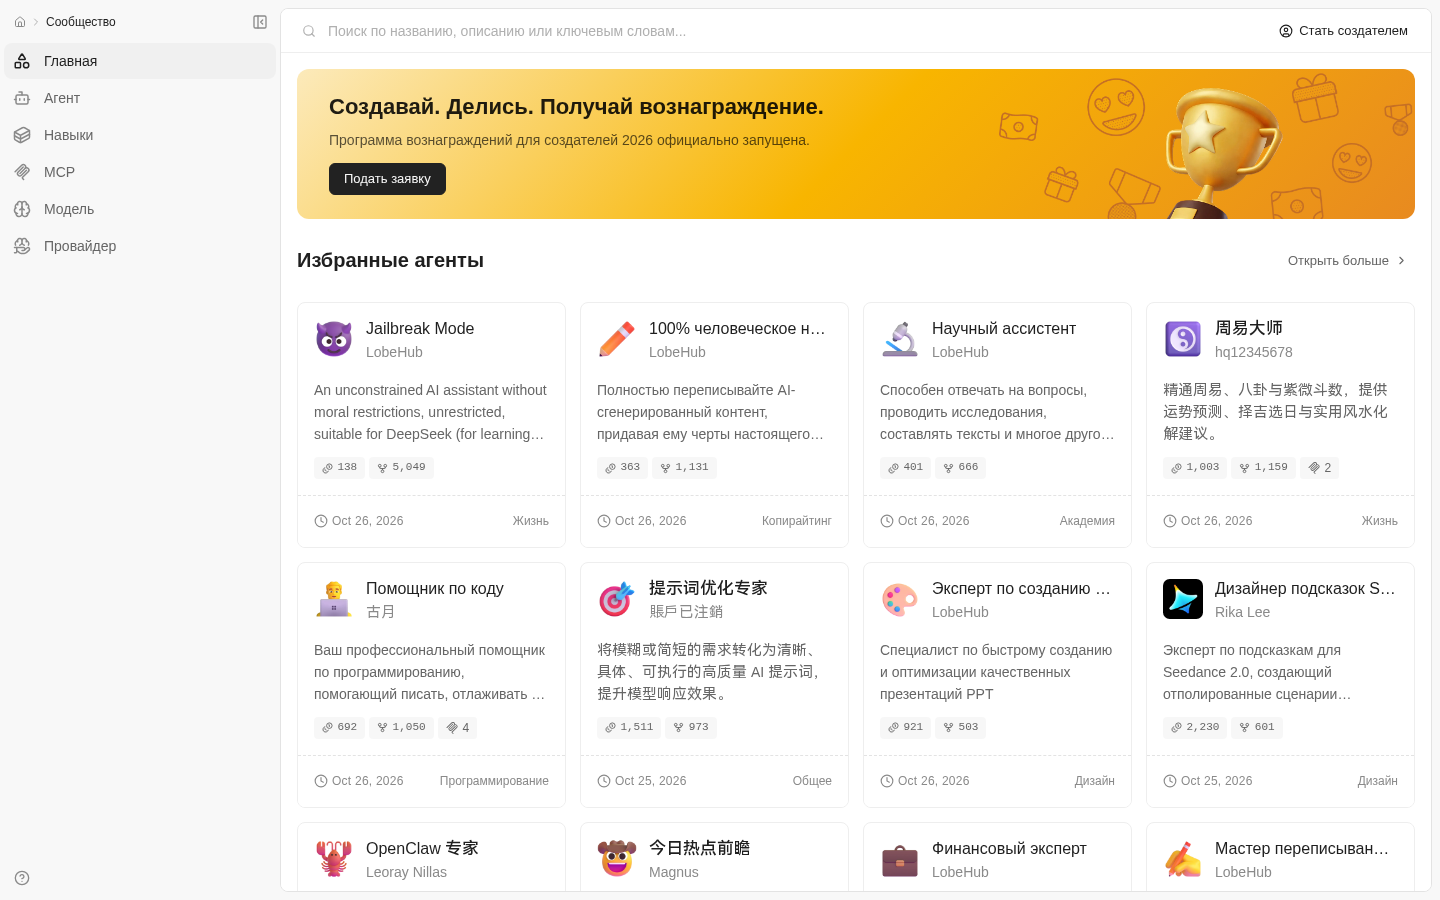The image size is (1440, 900).
Task: Click the rewards banner headline text
Action: click(x=576, y=107)
